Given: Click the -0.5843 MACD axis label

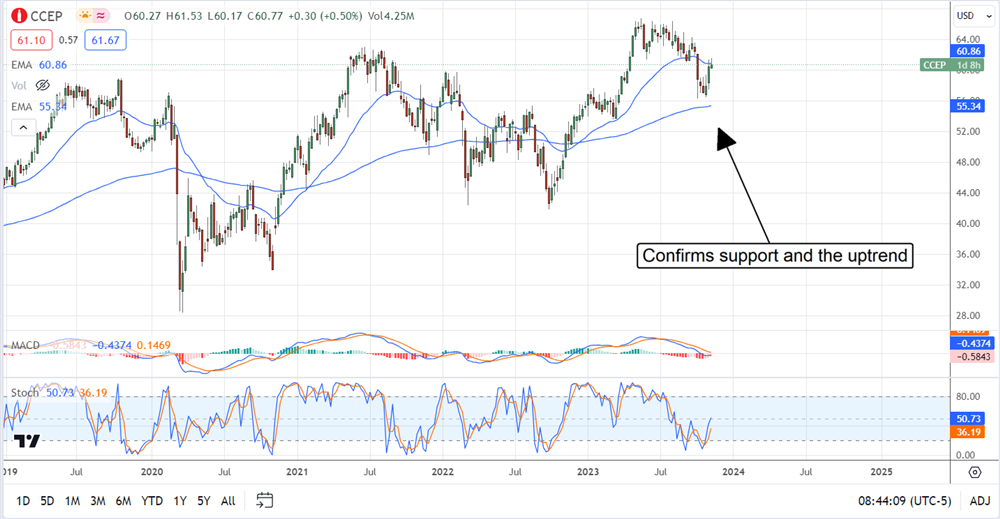Looking at the screenshot, I should coord(972,357).
